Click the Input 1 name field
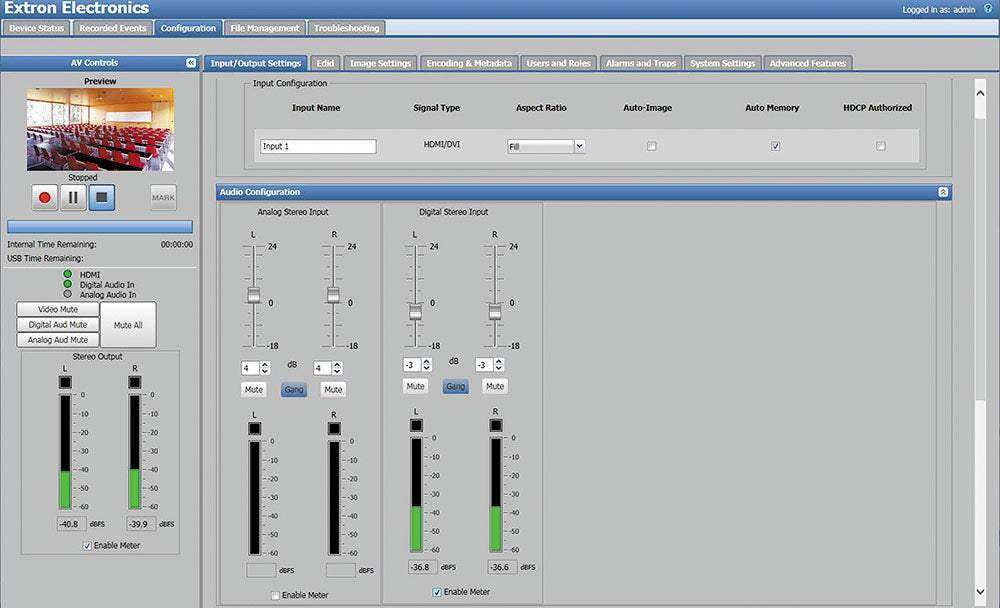 (x=317, y=146)
